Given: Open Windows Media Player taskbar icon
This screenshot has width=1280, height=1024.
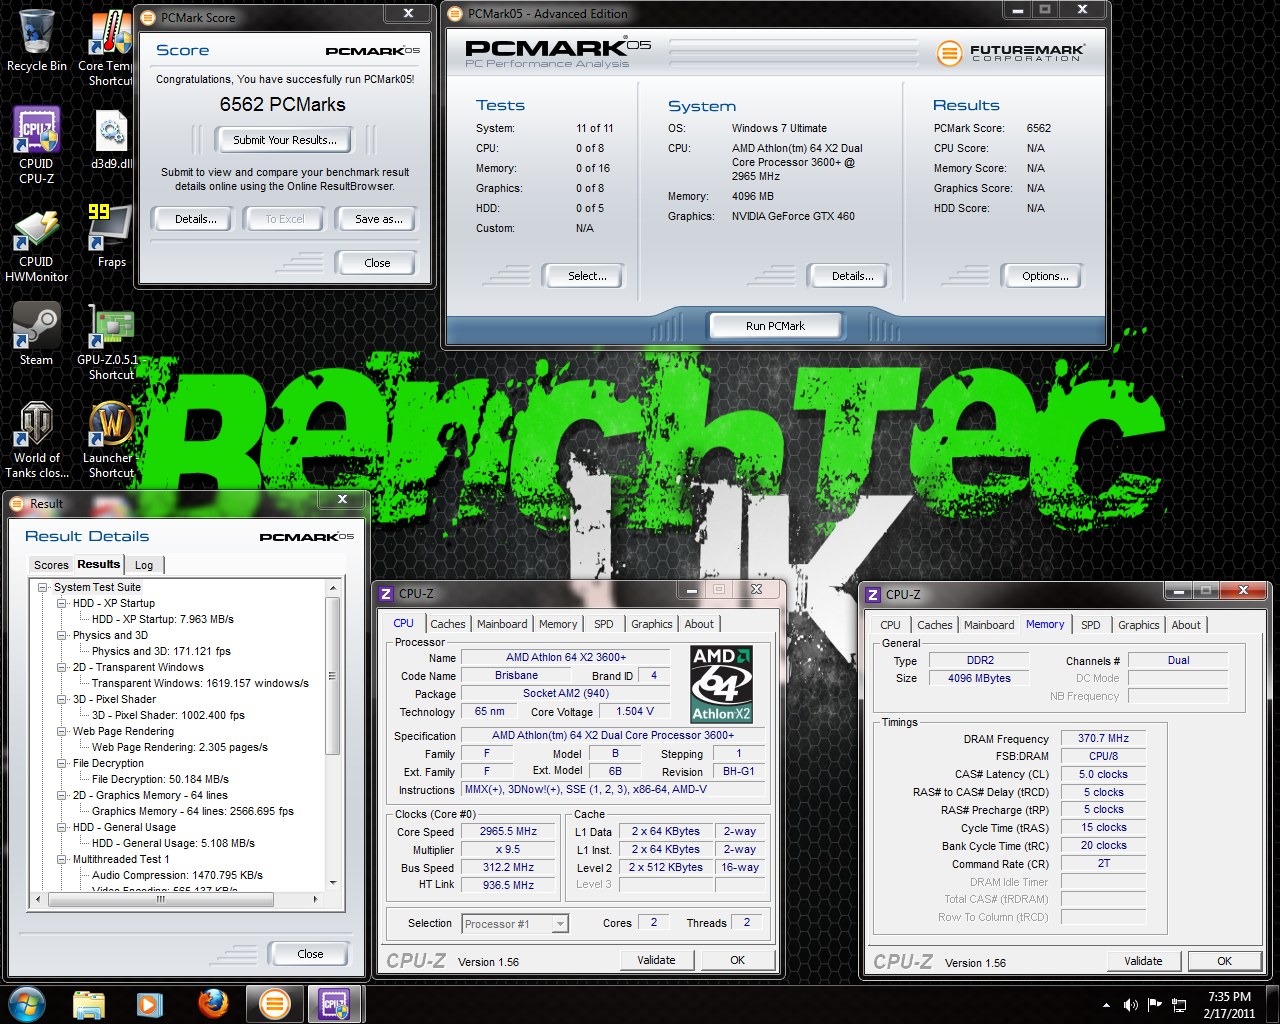Looking at the screenshot, I should coord(150,1004).
